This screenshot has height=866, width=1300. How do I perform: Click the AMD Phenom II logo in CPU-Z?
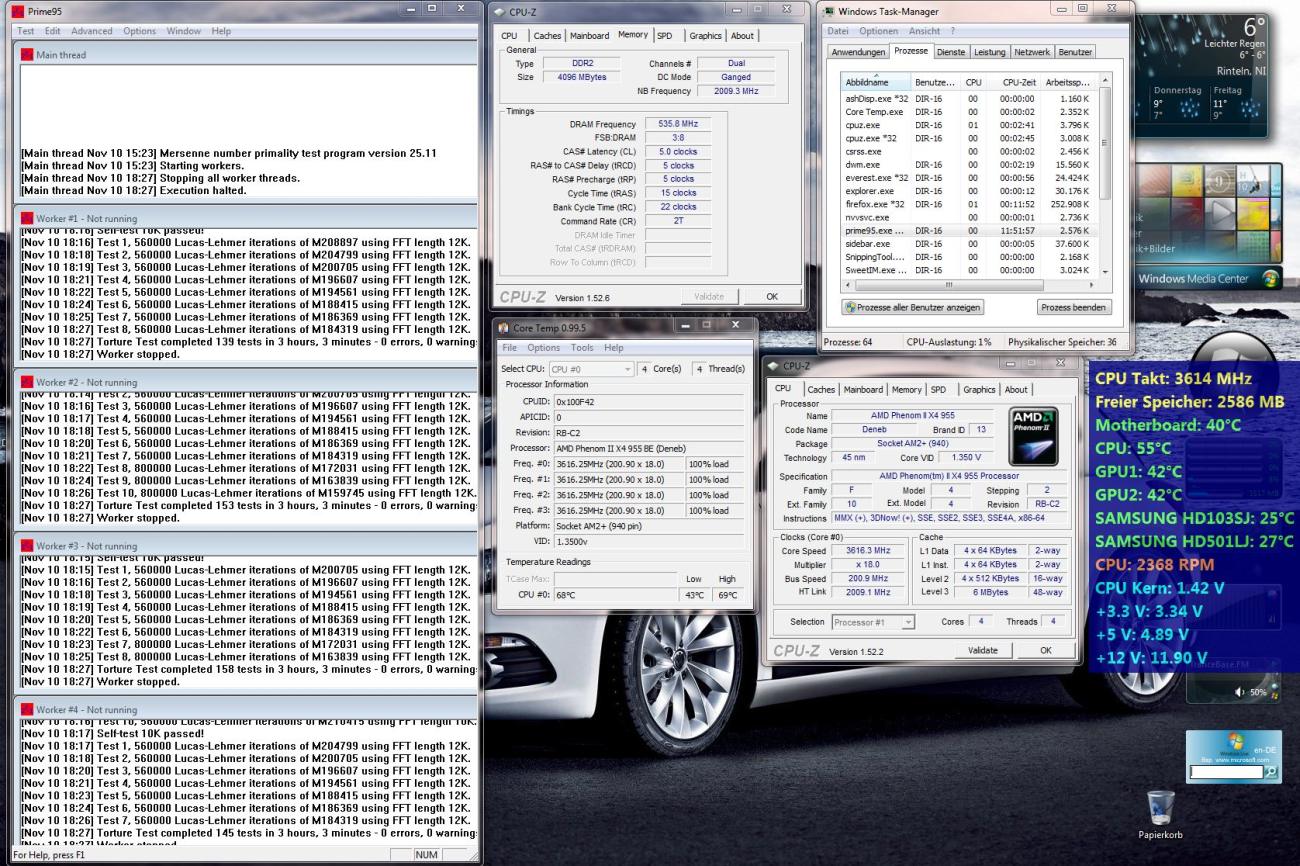click(x=1033, y=436)
